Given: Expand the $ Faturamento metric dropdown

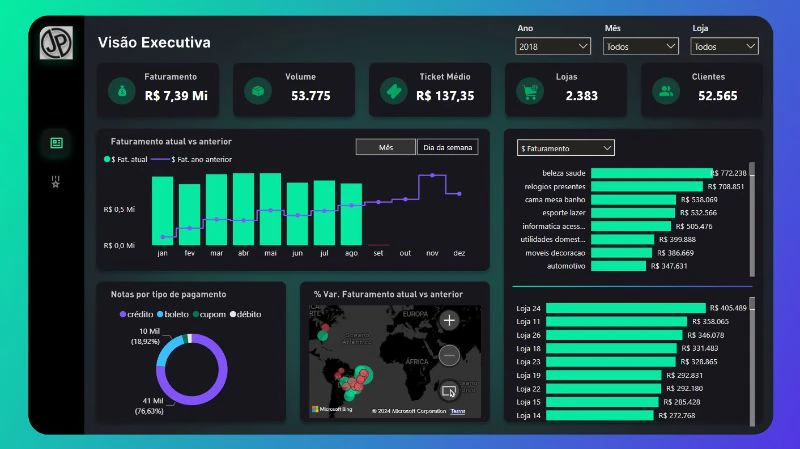Looking at the screenshot, I should [x=565, y=148].
